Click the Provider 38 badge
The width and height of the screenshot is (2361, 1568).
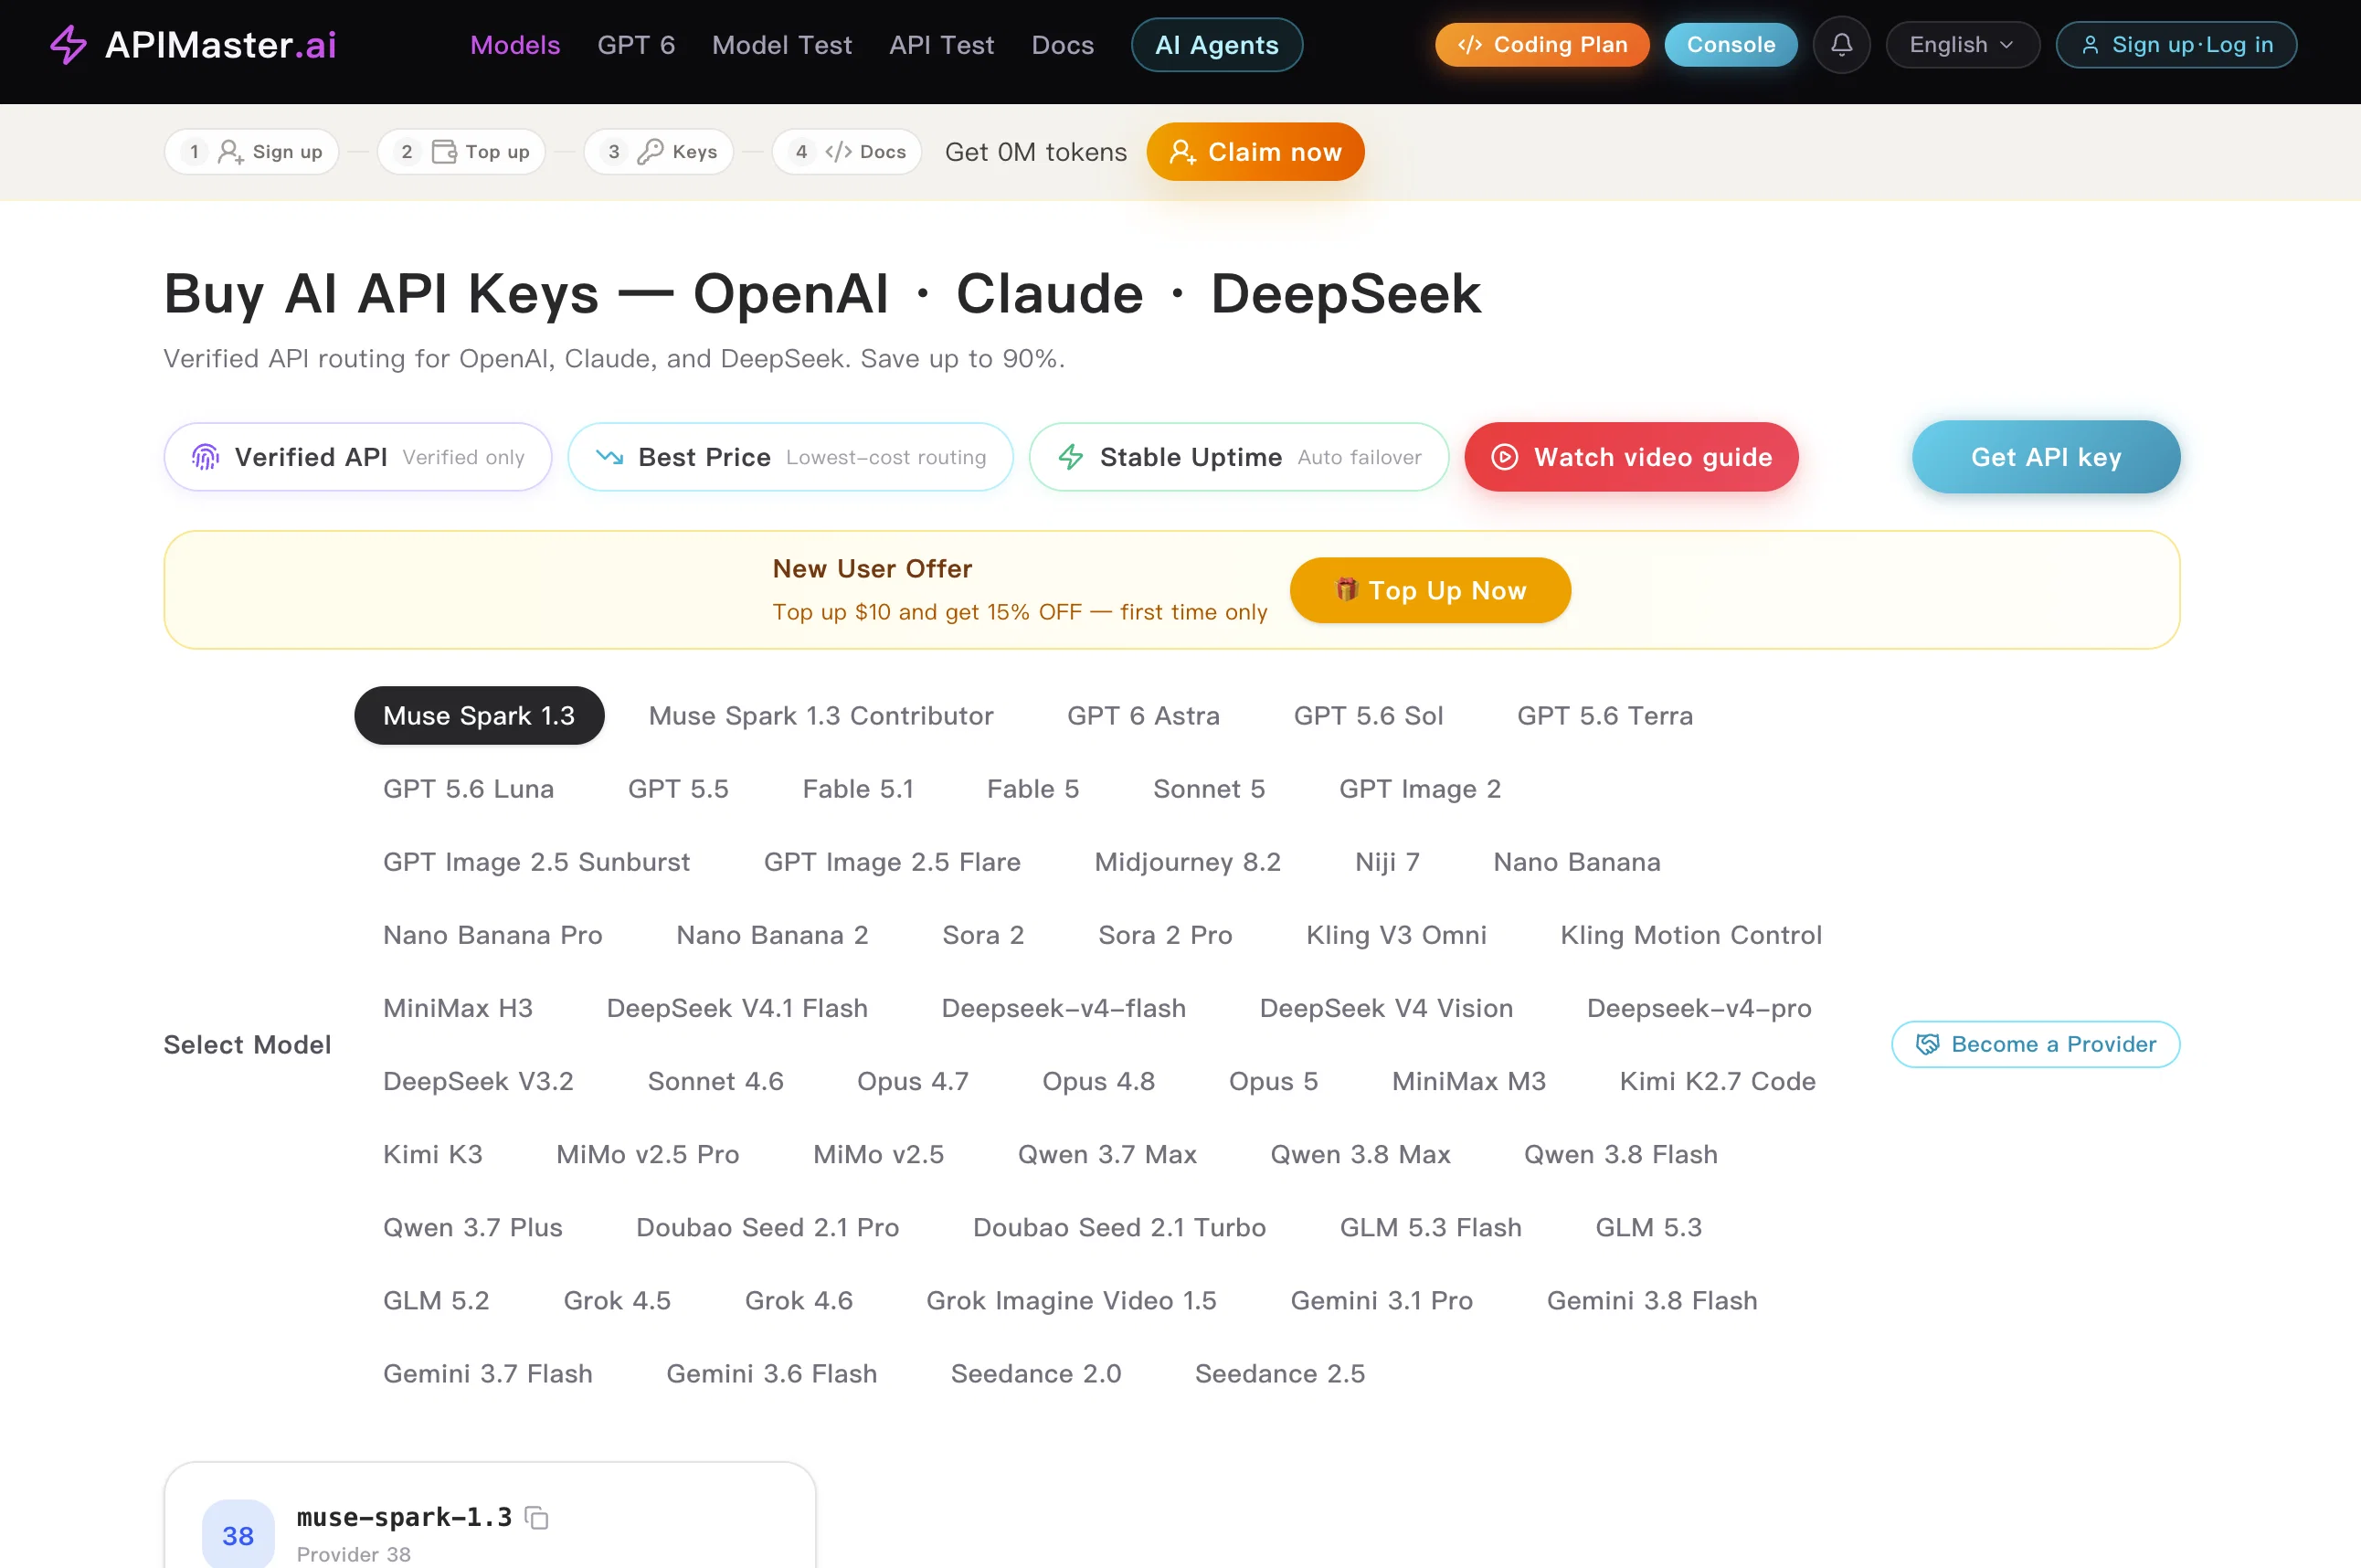pyautogui.click(x=238, y=1535)
